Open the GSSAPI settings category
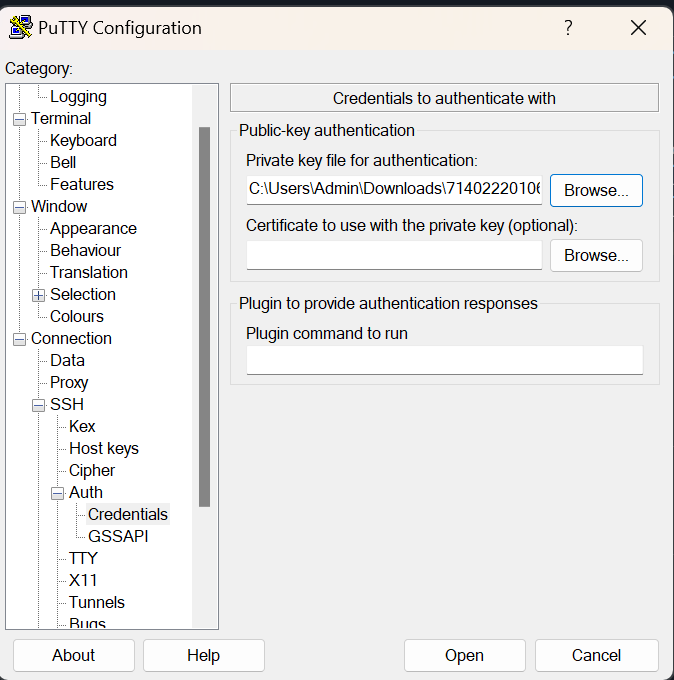Viewport: 674px width, 680px height. coord(118,536)
